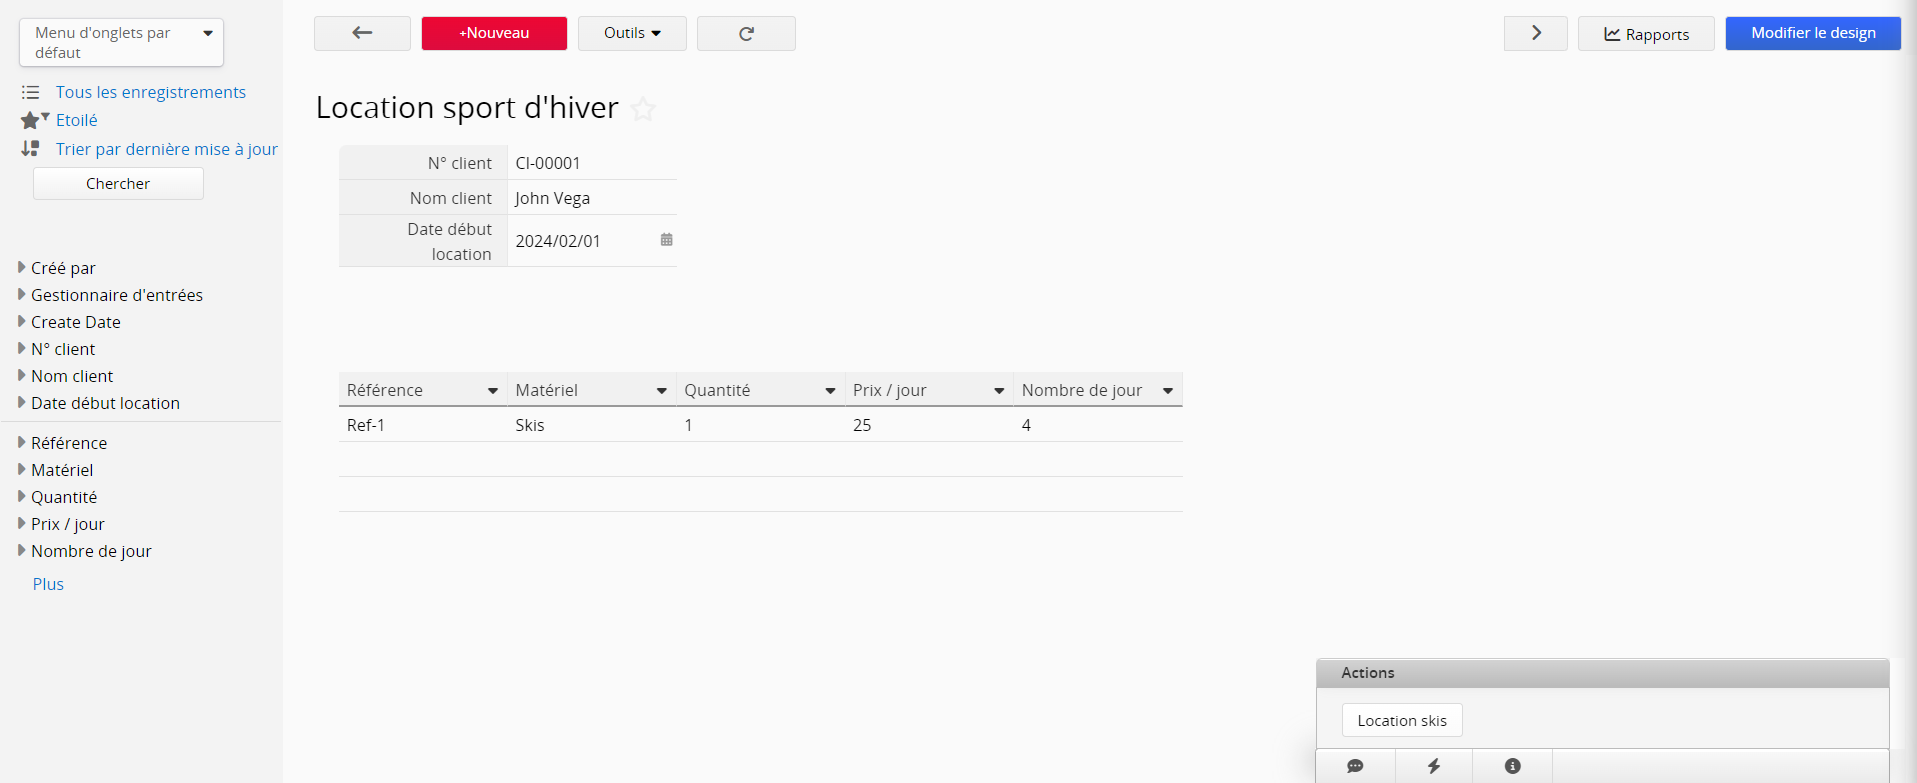Open the Etoilé starred records list
This screenshot has height=783, width=1917.
pos(76,120)
